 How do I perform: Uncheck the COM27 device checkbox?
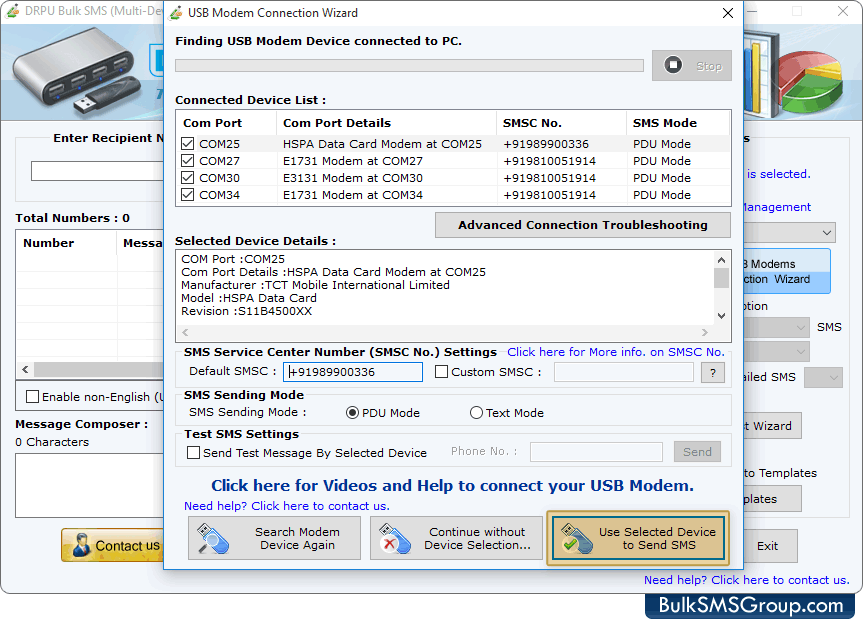[x=187, y=161]
